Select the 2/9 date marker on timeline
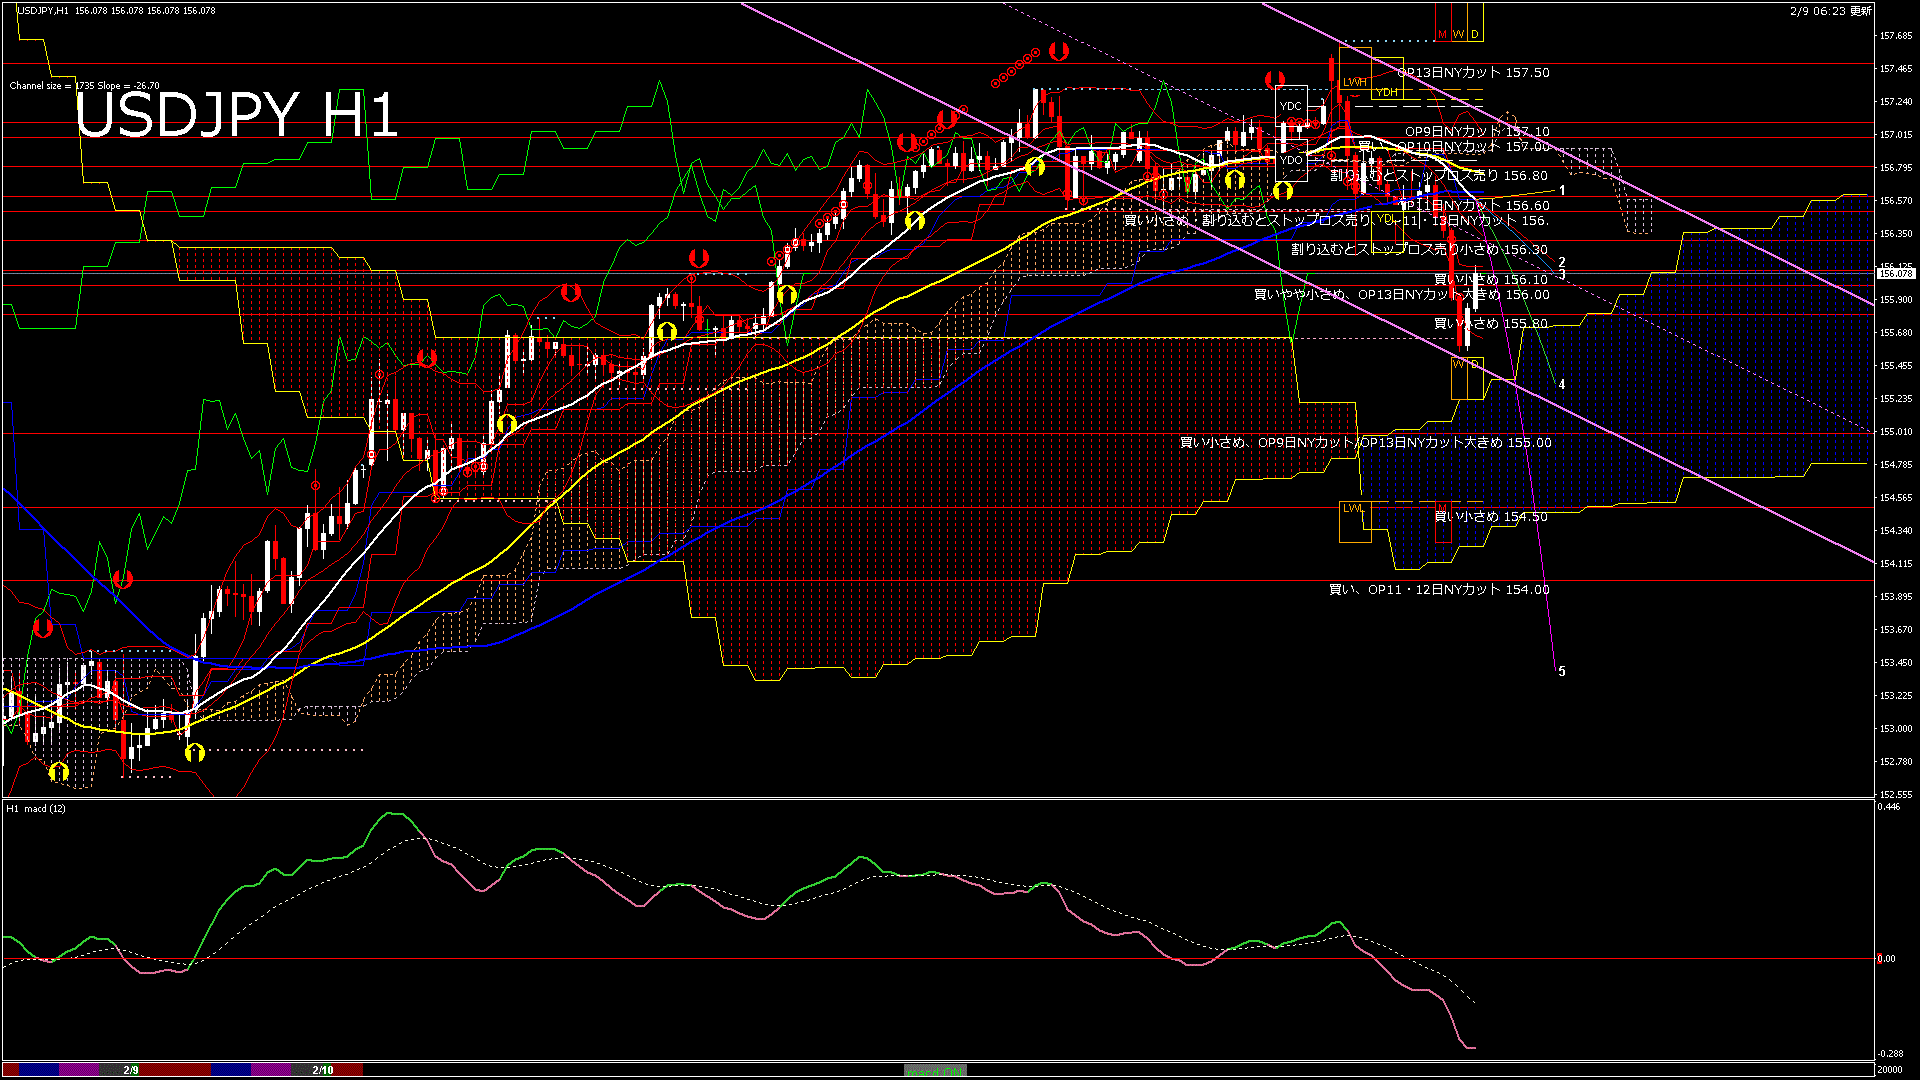Viewport: 1920px width, 1080px height. (x=131, y=1070)
